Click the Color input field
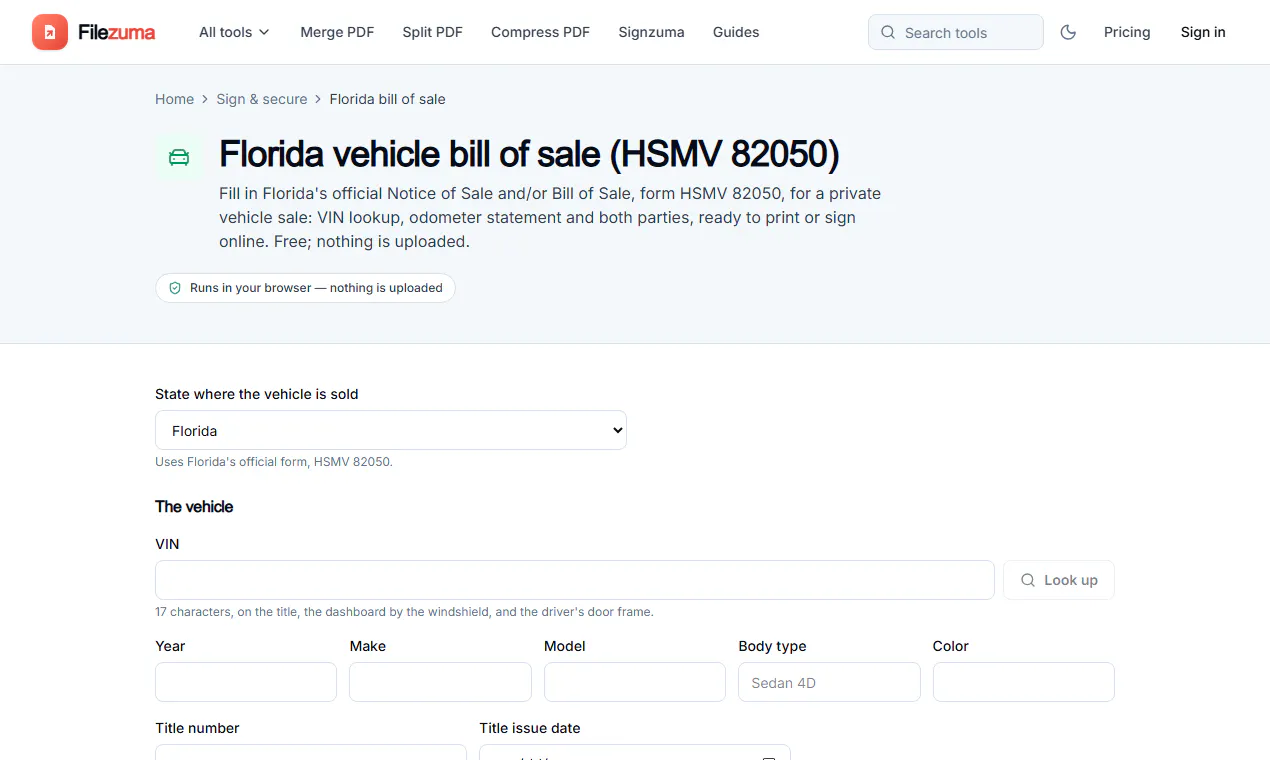The image size is (1270, 760). point(1024,682)
